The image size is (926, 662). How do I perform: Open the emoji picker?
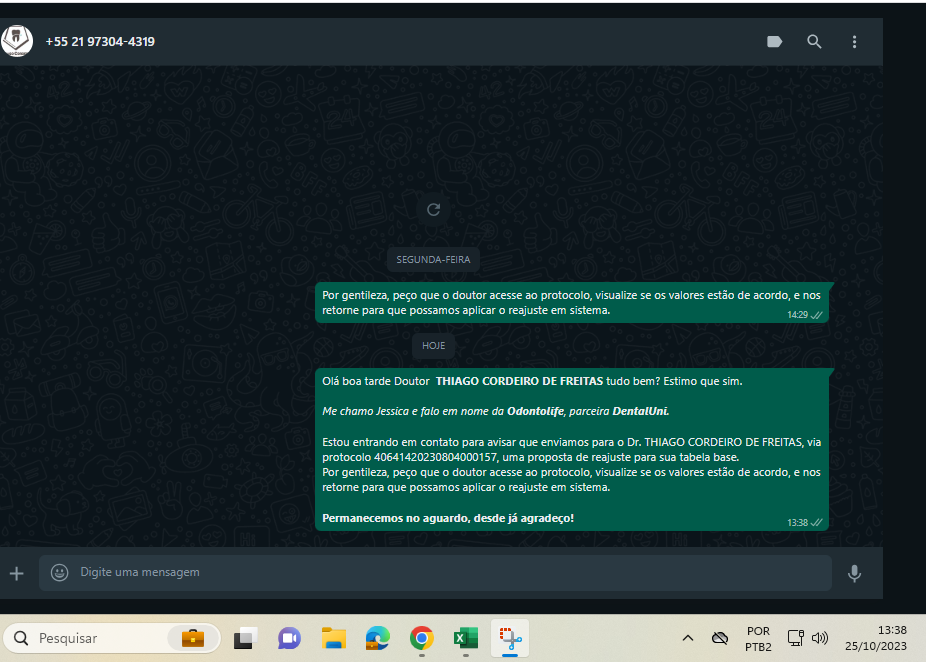59,572
